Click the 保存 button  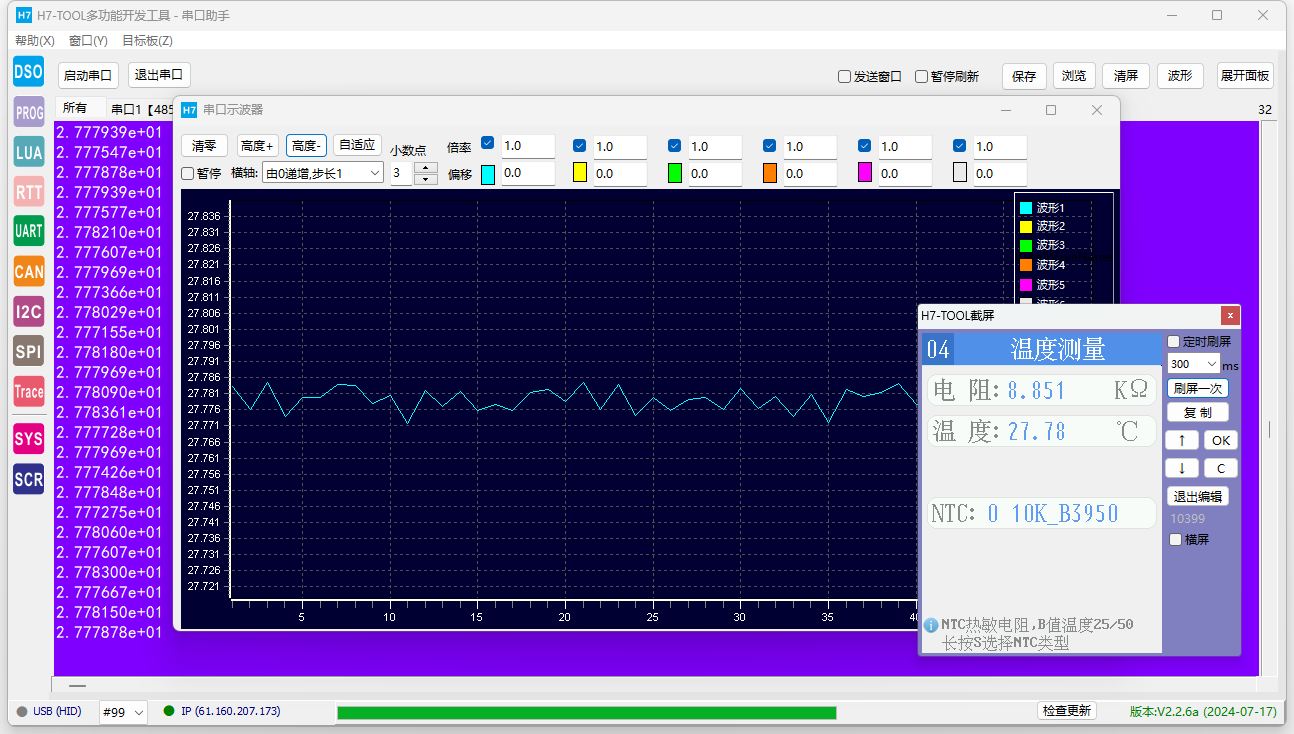pyautogui.click(x=1024, y=76)
